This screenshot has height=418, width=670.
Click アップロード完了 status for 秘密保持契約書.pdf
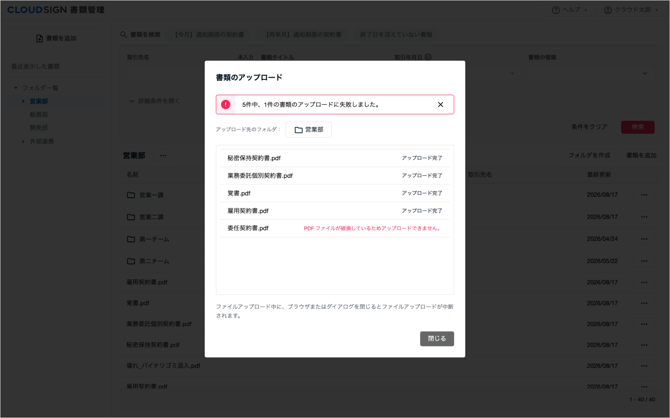pos(422,158)
